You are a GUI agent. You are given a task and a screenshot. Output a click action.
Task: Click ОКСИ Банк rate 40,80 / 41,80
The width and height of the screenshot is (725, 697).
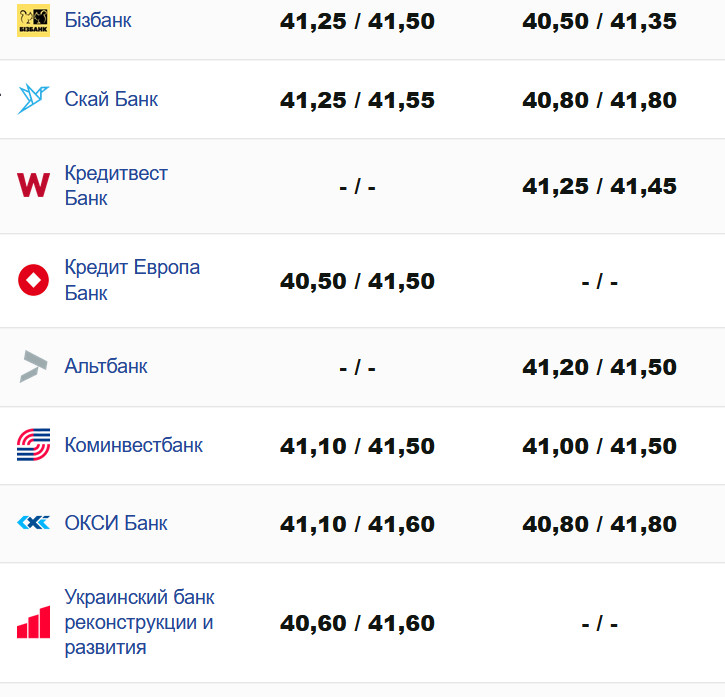click(x=599, y=524)
